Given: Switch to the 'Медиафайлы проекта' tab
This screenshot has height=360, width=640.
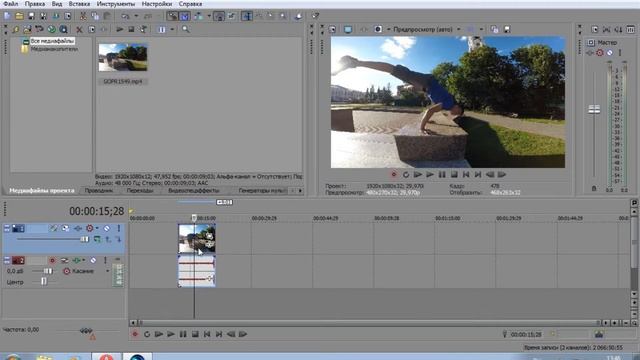Looking at the screenshot, I should pyautogui.click(x=42, y=191).
